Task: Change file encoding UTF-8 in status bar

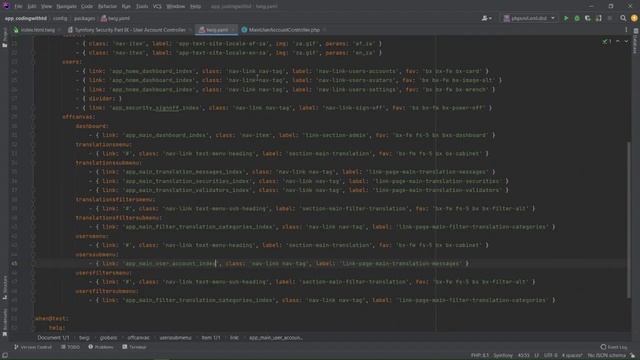Action: point(550,356)
